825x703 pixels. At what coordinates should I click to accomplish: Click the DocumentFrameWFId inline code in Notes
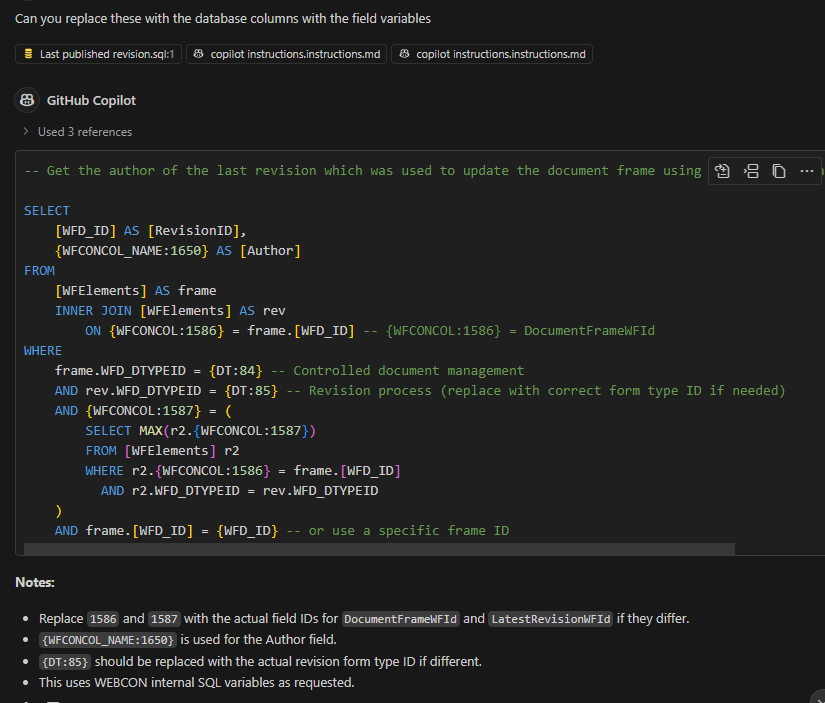point(401,619)
